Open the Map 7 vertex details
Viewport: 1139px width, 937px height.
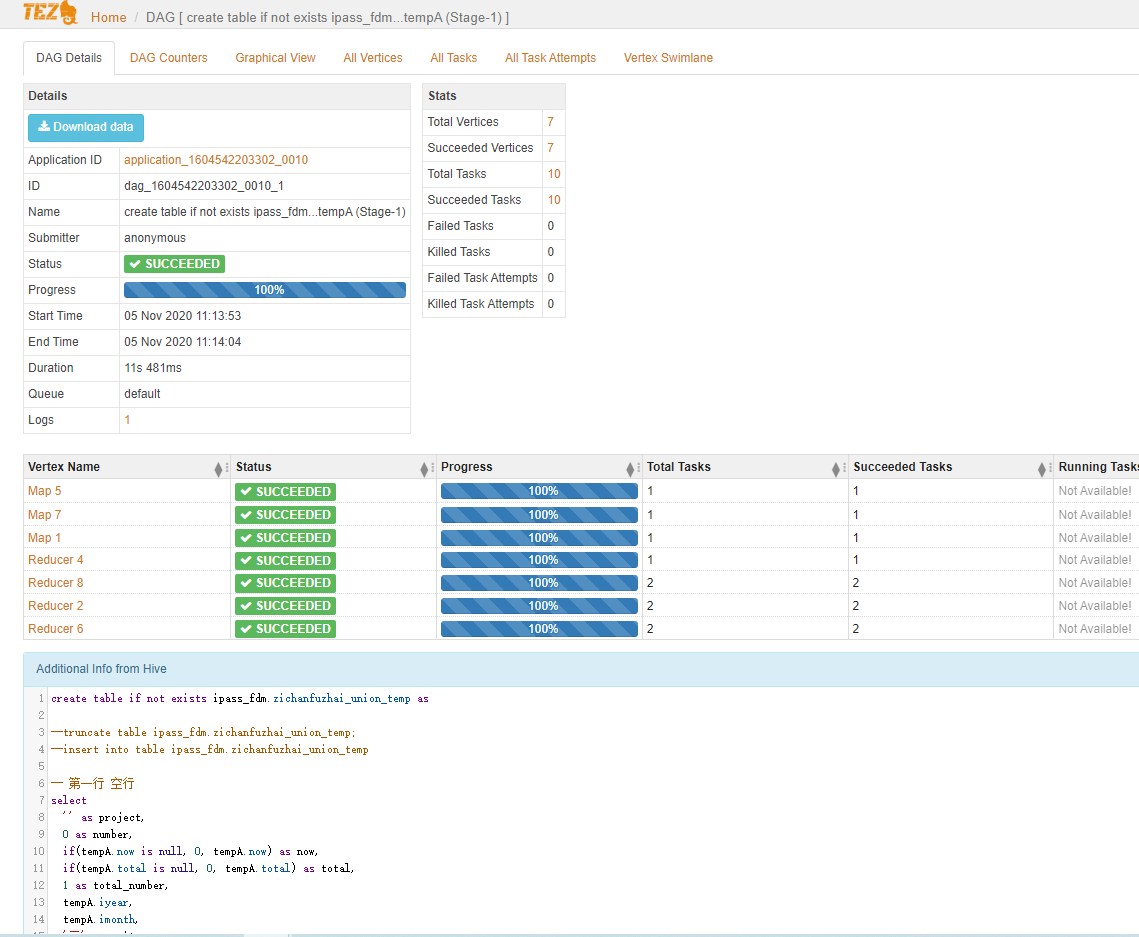44,514
